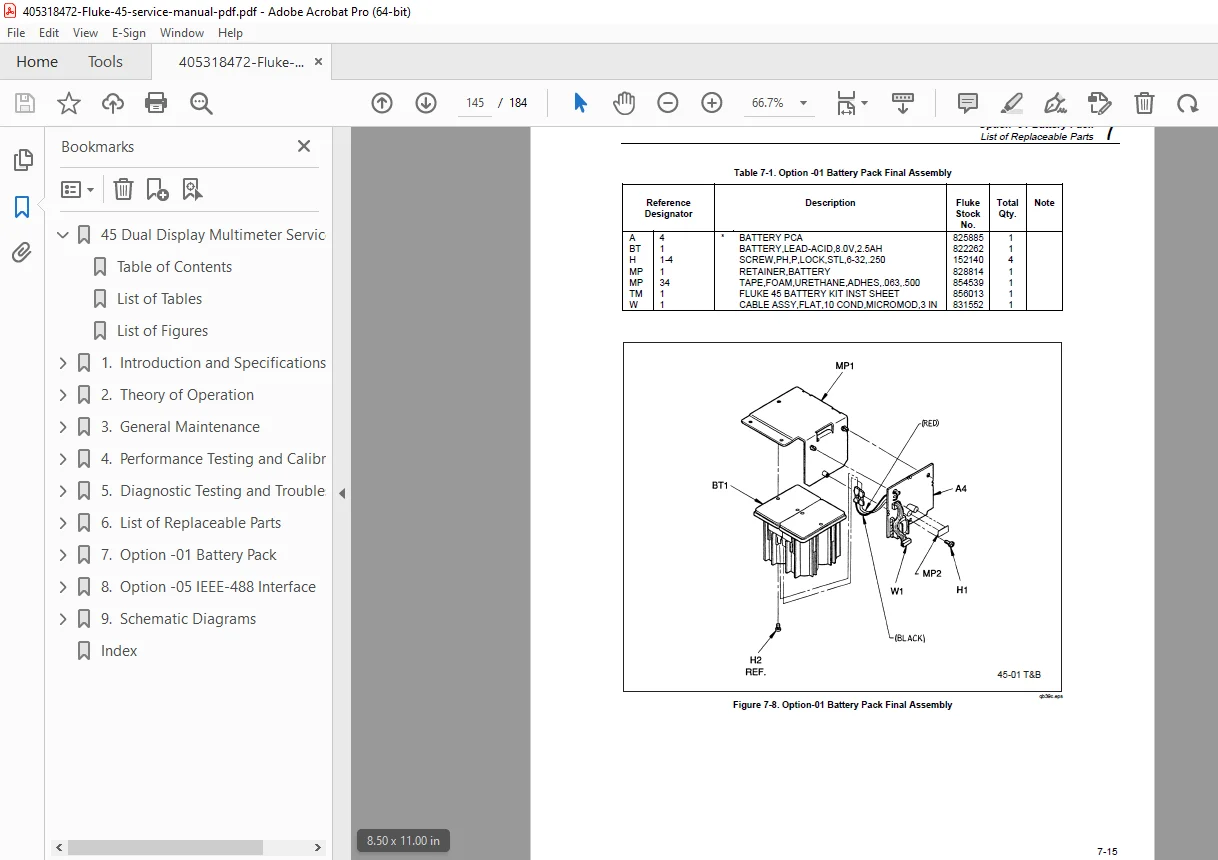Open 9. Schematic Diagrams bookmark text
The image size is (1218, 860).
[178, 619]
